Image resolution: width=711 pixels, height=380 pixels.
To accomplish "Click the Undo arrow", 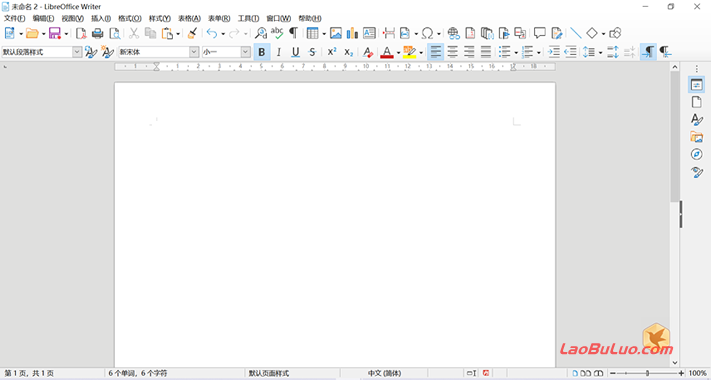I will [x=212, y=33].
